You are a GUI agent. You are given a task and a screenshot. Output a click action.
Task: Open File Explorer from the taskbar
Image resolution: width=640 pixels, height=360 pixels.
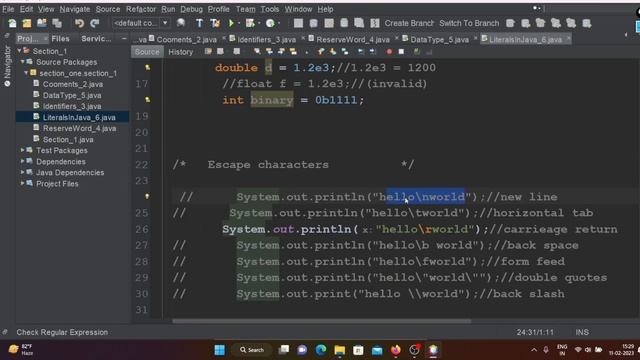pyautogui.click(x=340, y=350)
